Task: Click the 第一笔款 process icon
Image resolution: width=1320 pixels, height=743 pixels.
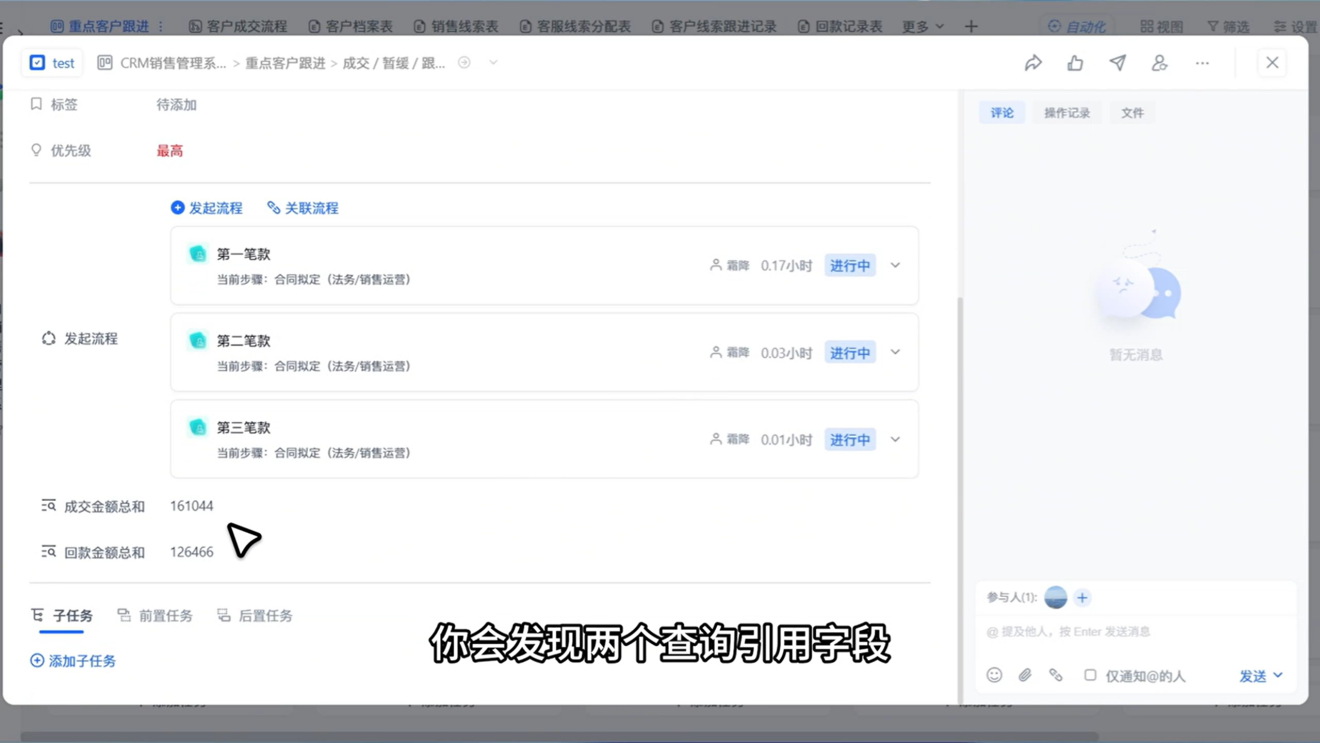Action: [x=197, y=254]
